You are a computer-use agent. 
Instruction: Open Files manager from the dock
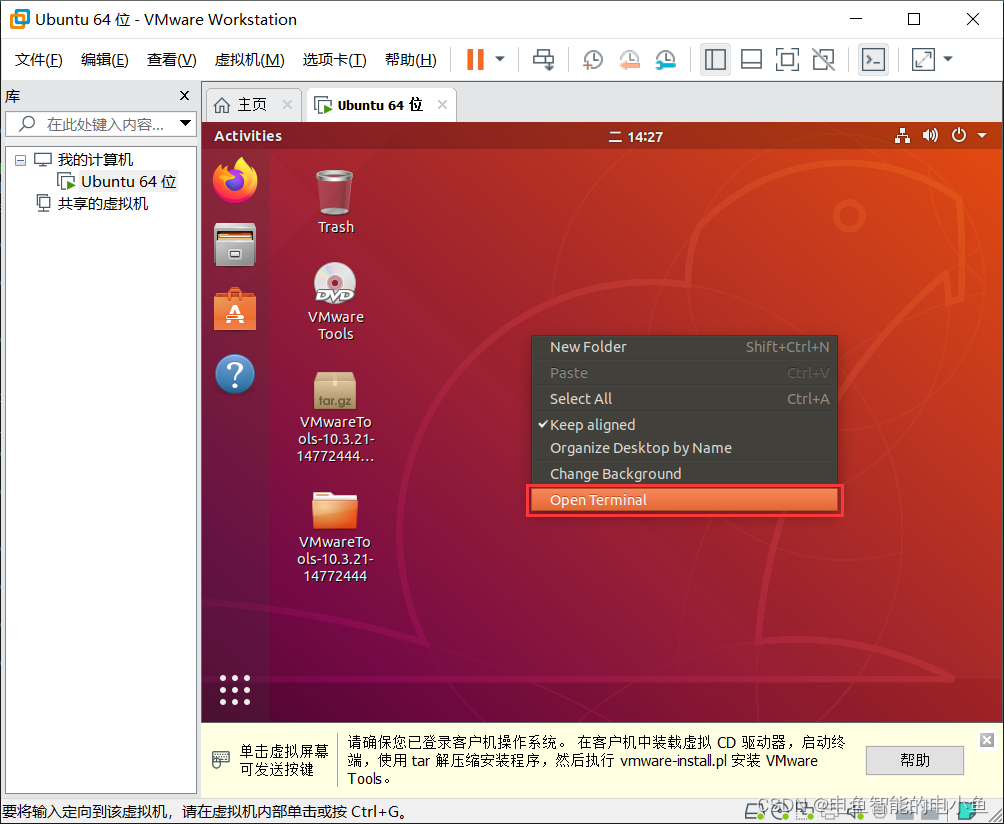[235, 245]
